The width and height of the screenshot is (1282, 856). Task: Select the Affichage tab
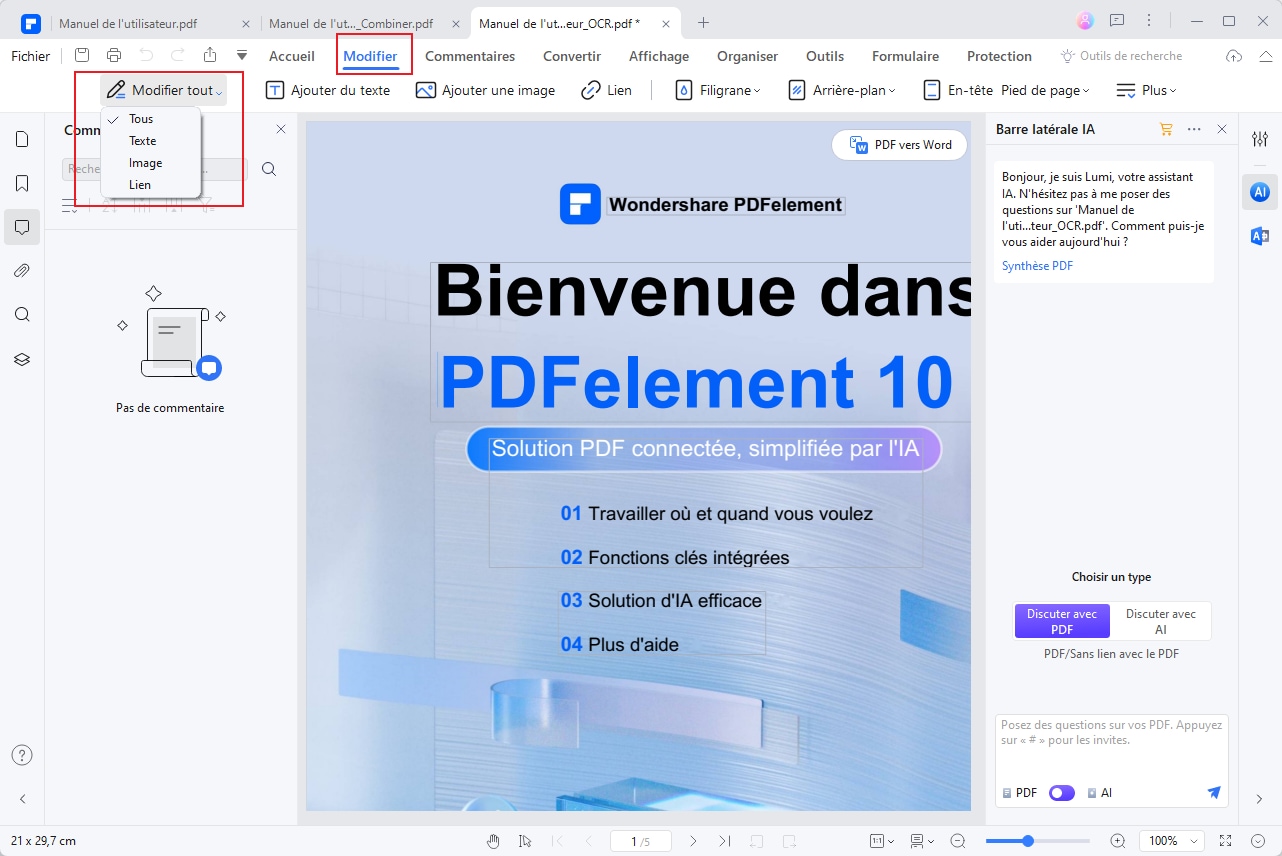[x=659, y=56]
